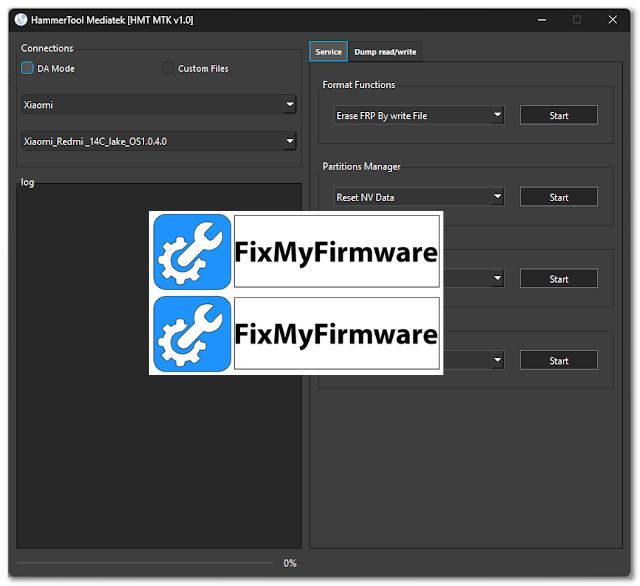640x586 pixels.
Task: Open the Xiaomi brand dropdown
Action: point(159,104)
